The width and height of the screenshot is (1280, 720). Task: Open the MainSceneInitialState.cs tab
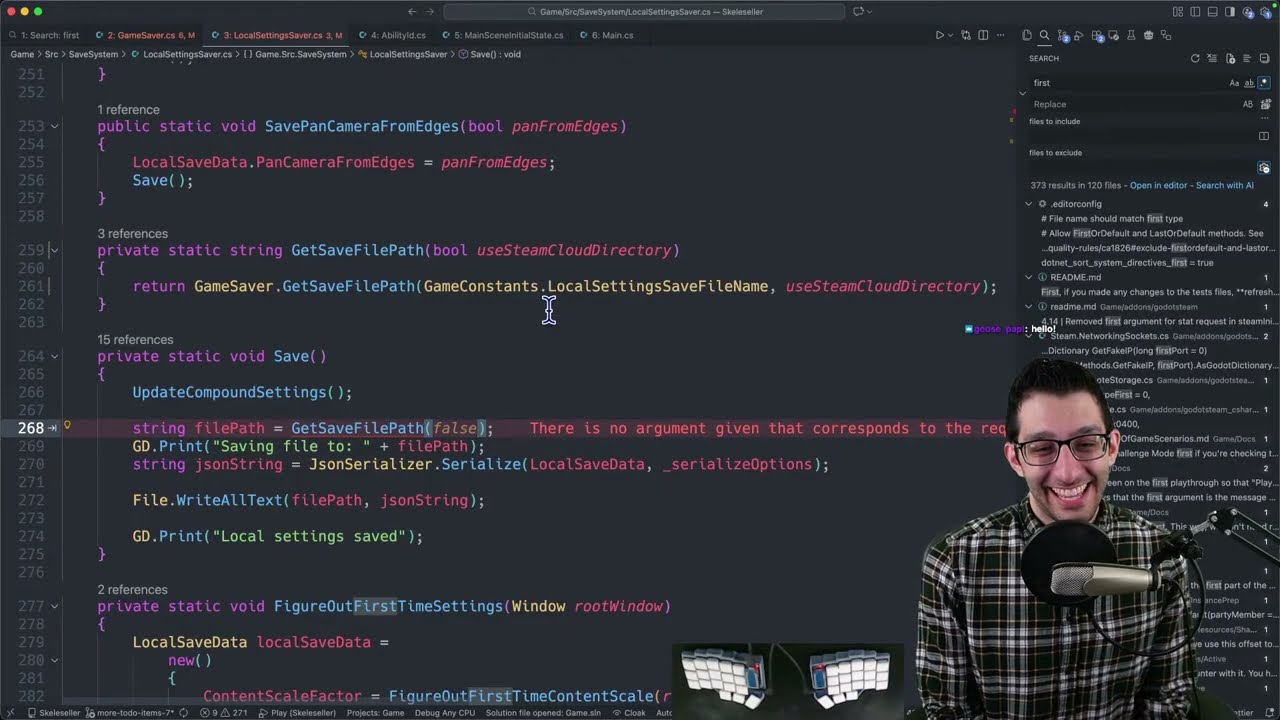pyautogui.click(x=509, y=35)
